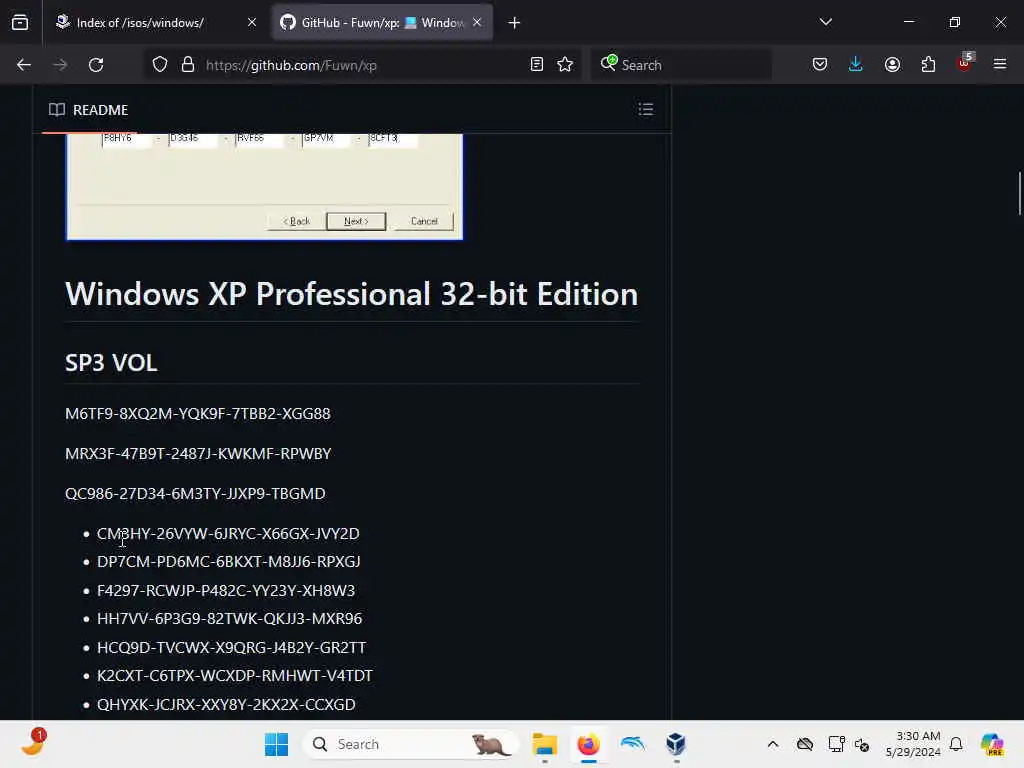1024x768 pixels.
Task: Click the SP3 VOL heading
Action: coord(111,362)
